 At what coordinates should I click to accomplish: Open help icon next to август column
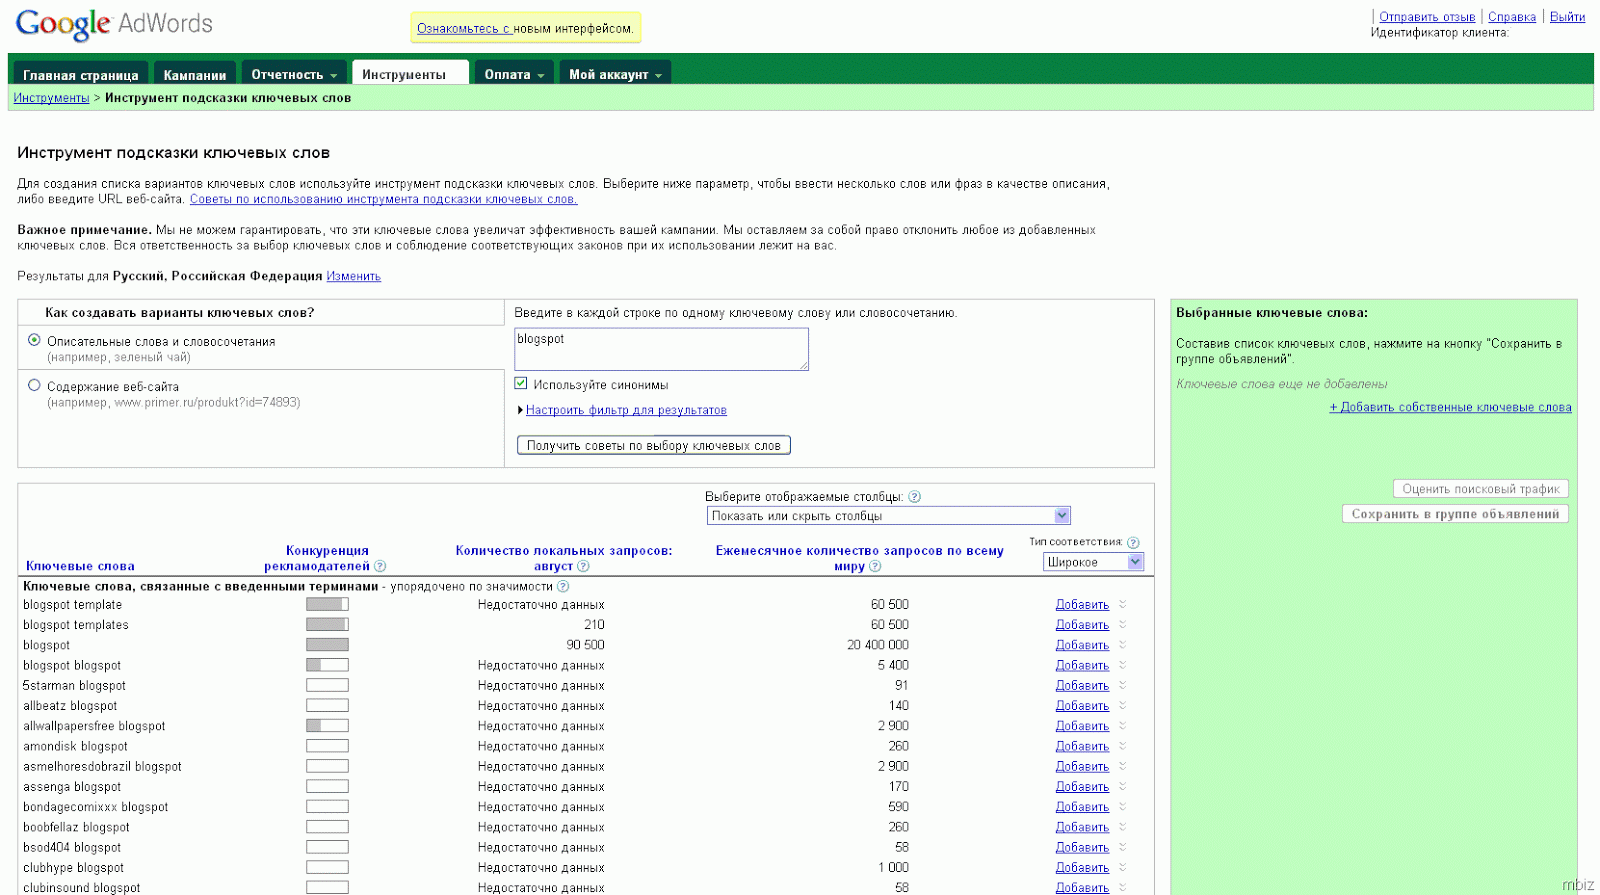(x=583, y=566)
